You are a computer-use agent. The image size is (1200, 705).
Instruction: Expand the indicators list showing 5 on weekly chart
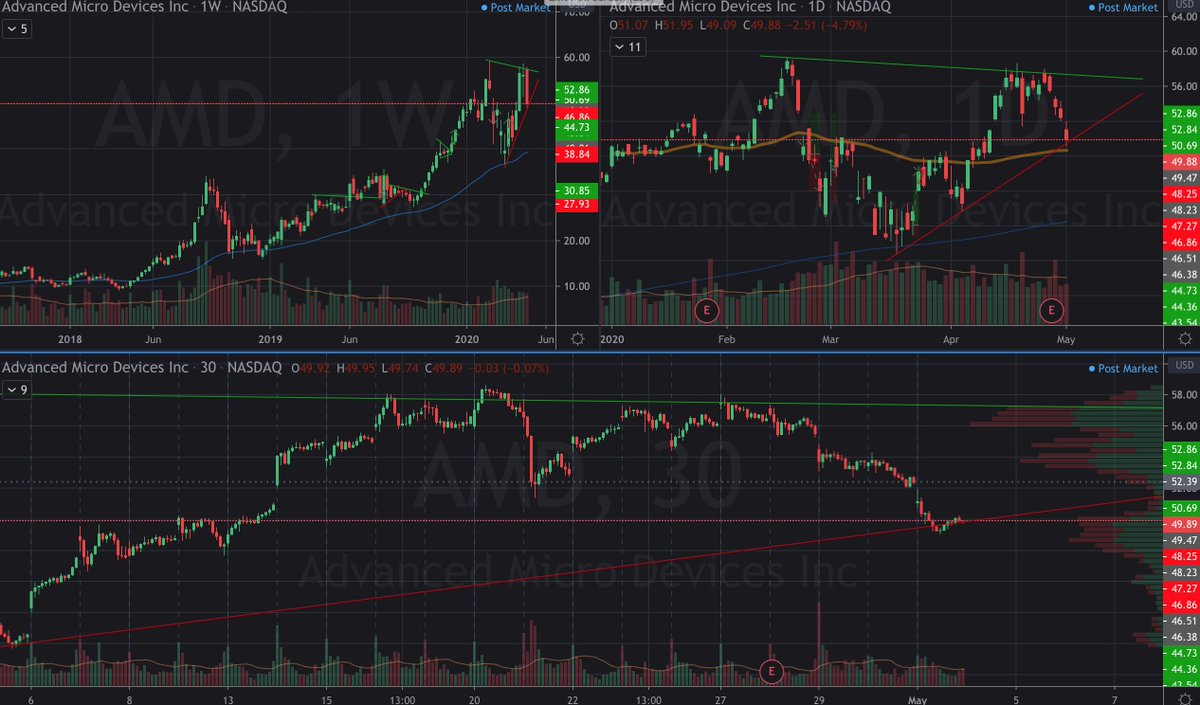click(x=17, y=29)
